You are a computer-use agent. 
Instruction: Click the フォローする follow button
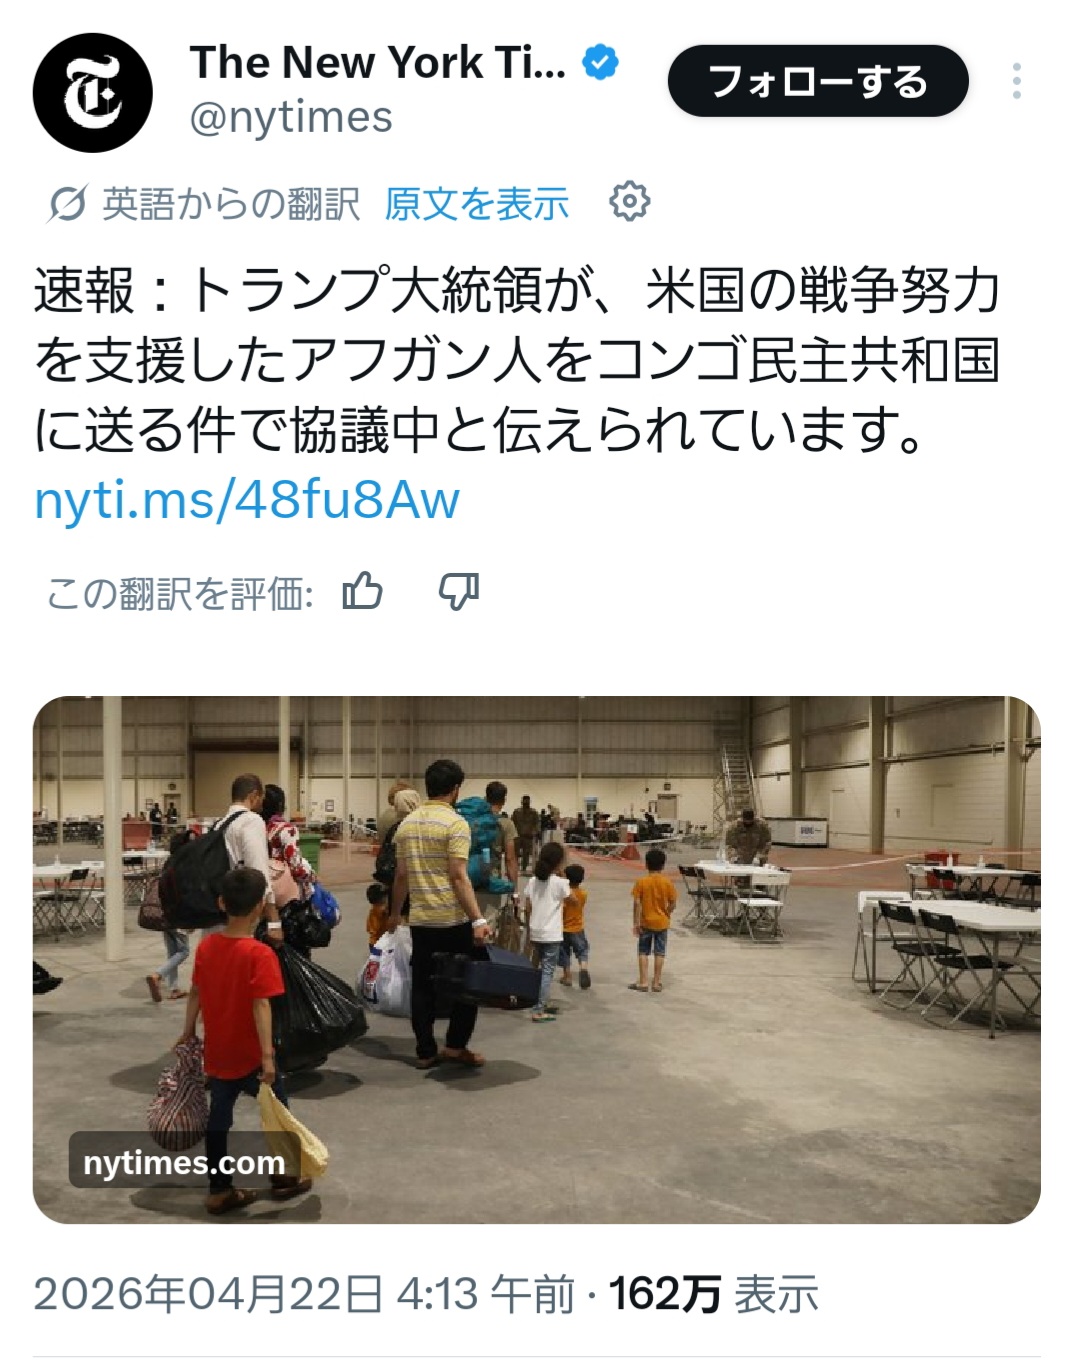[x=818, y=81]
